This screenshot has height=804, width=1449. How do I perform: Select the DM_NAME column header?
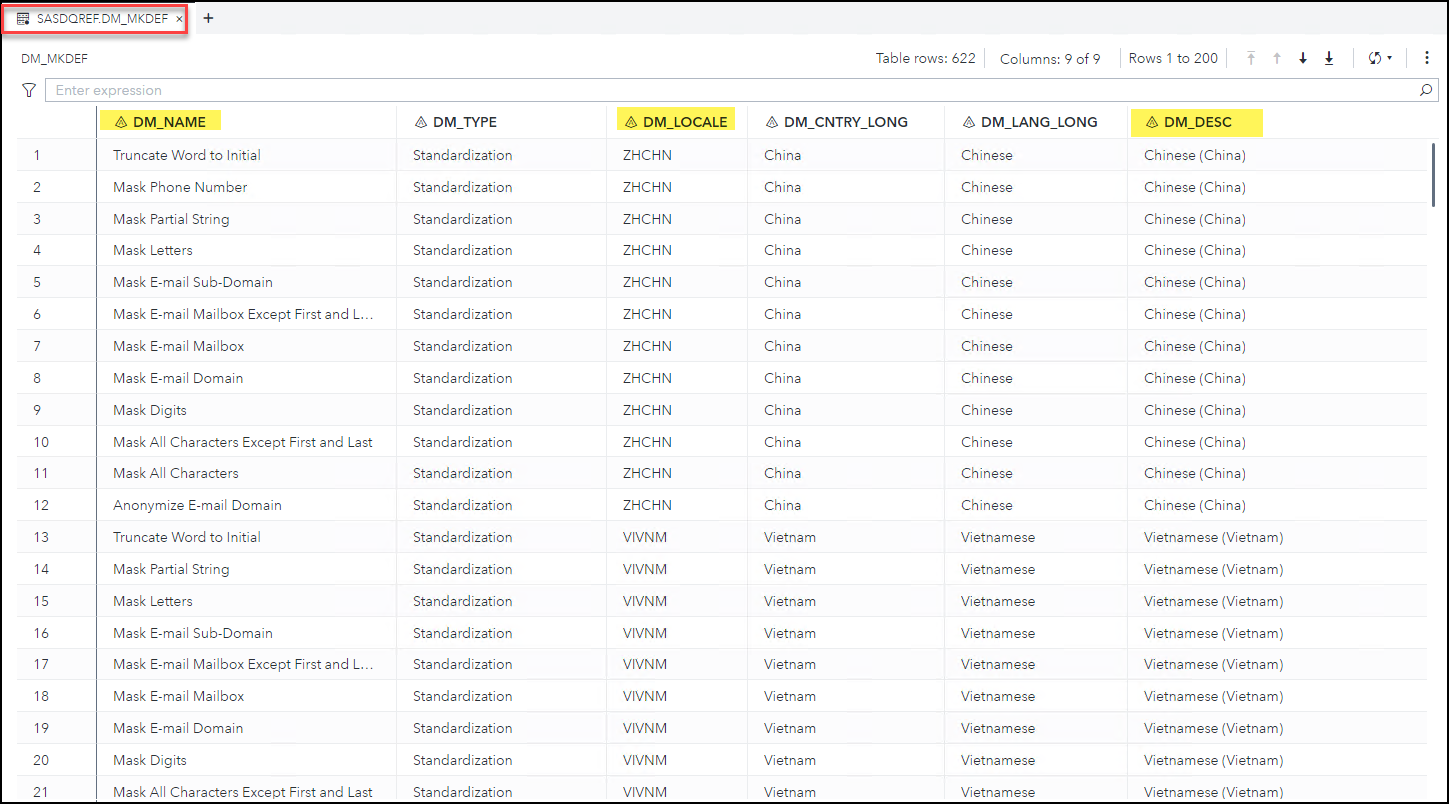[169, 122]
